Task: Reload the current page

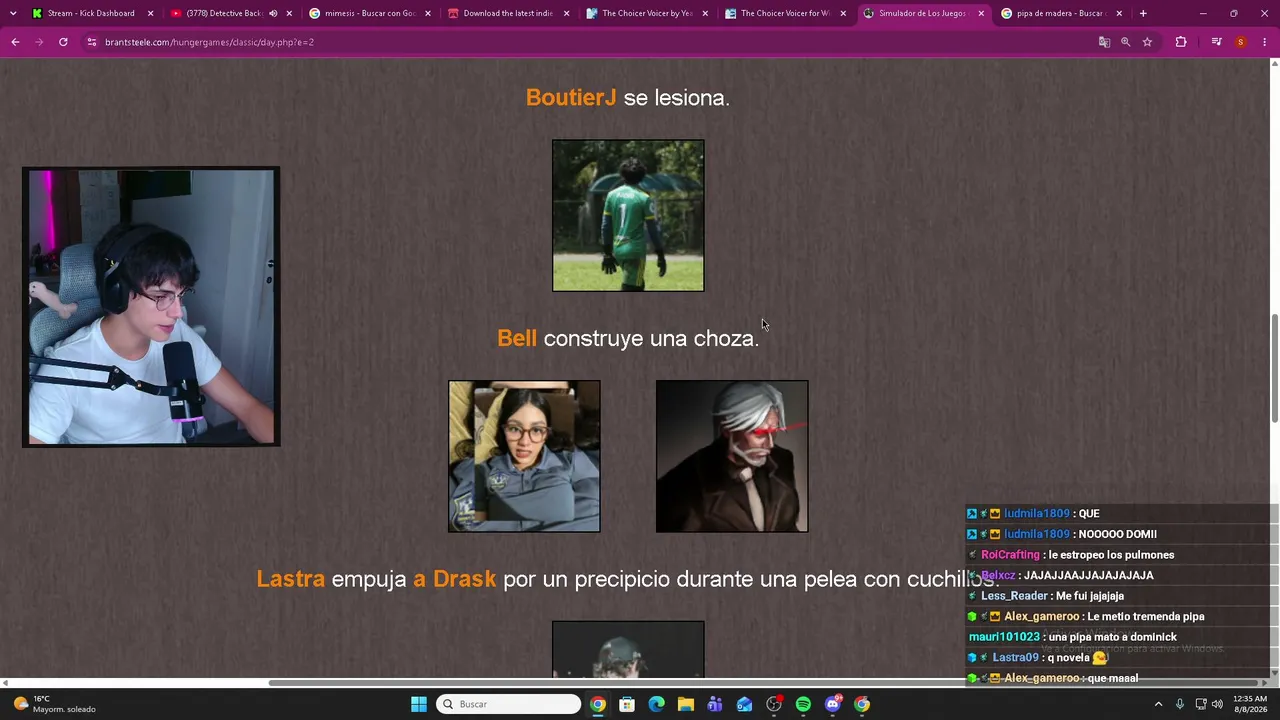Action: click(63, 42)
